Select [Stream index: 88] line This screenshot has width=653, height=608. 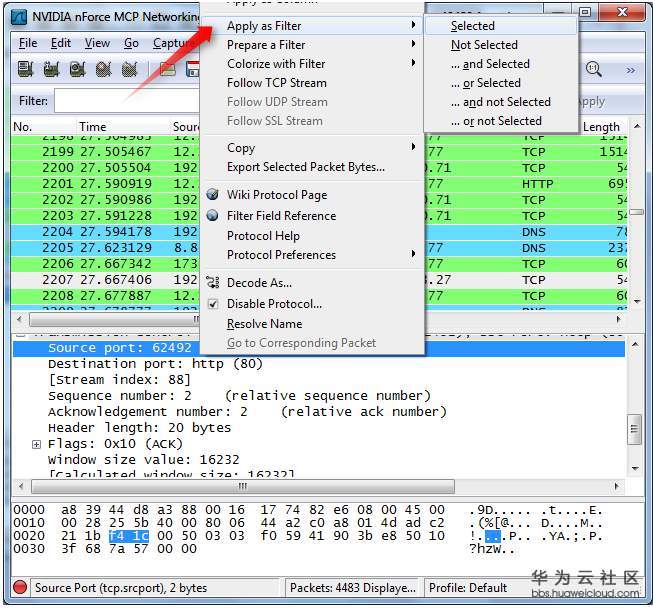tap(120, 380)
